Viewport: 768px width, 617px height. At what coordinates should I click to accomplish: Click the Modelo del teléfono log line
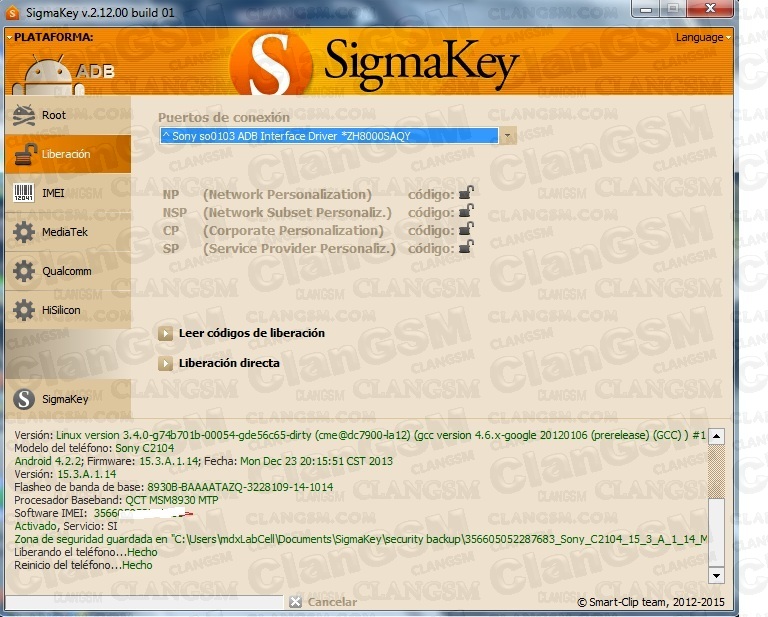pos(94,448)
